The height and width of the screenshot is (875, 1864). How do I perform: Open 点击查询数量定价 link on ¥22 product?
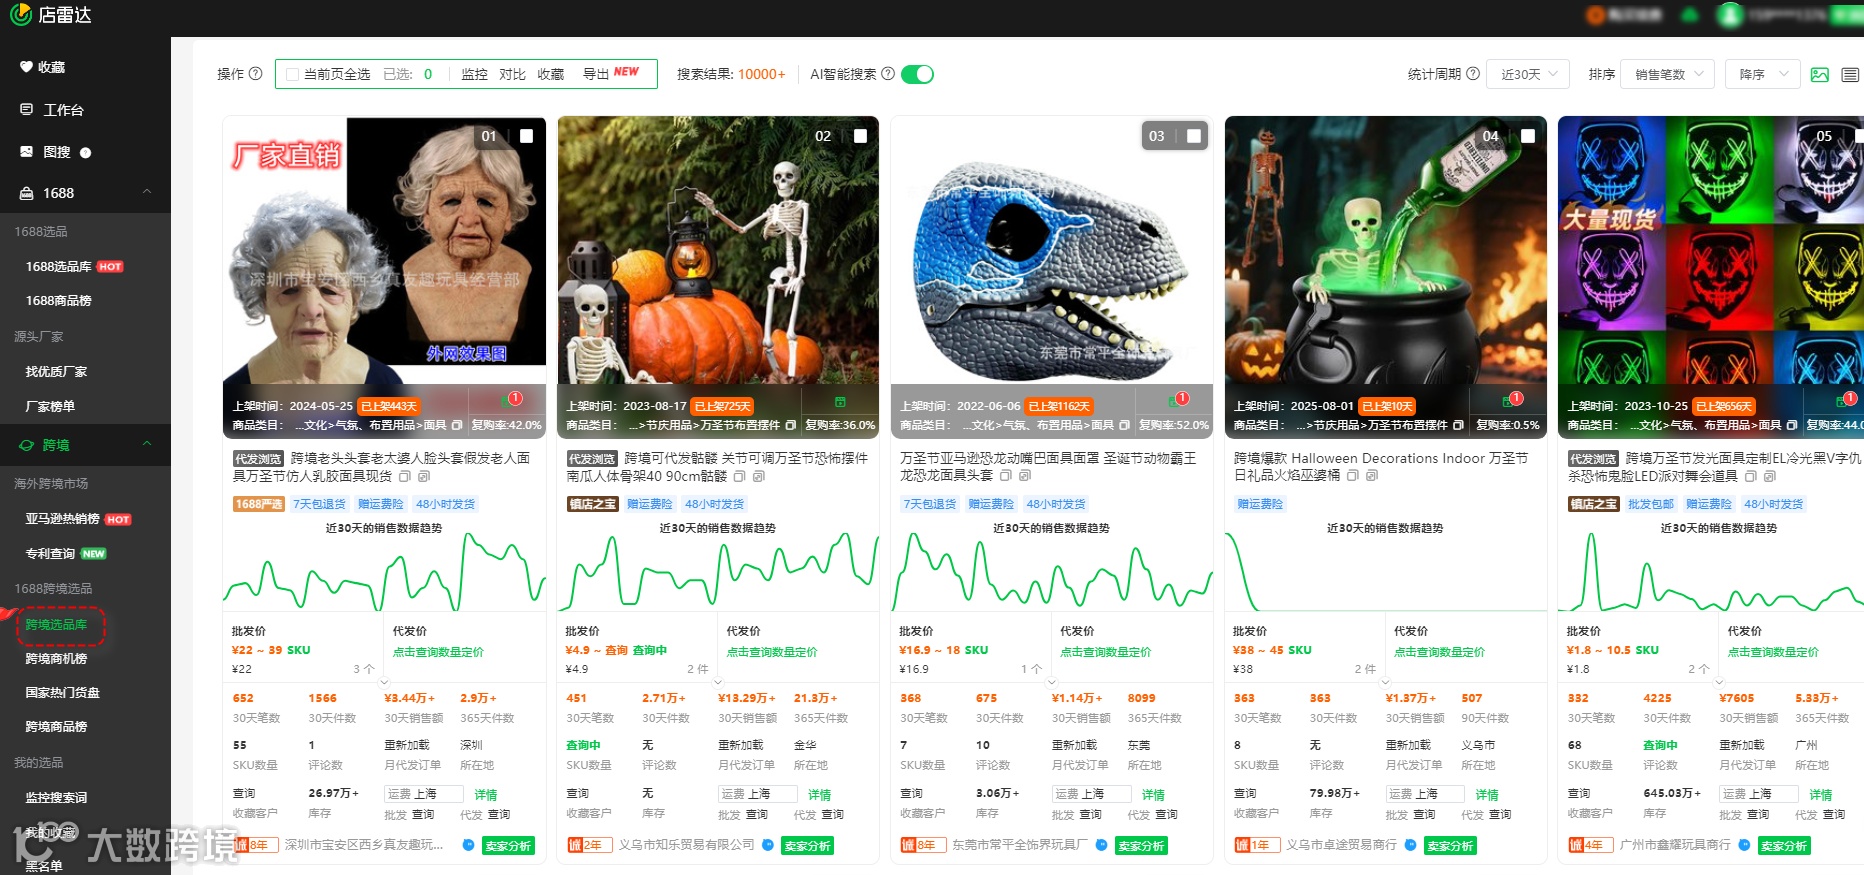[x=438, y=652]
